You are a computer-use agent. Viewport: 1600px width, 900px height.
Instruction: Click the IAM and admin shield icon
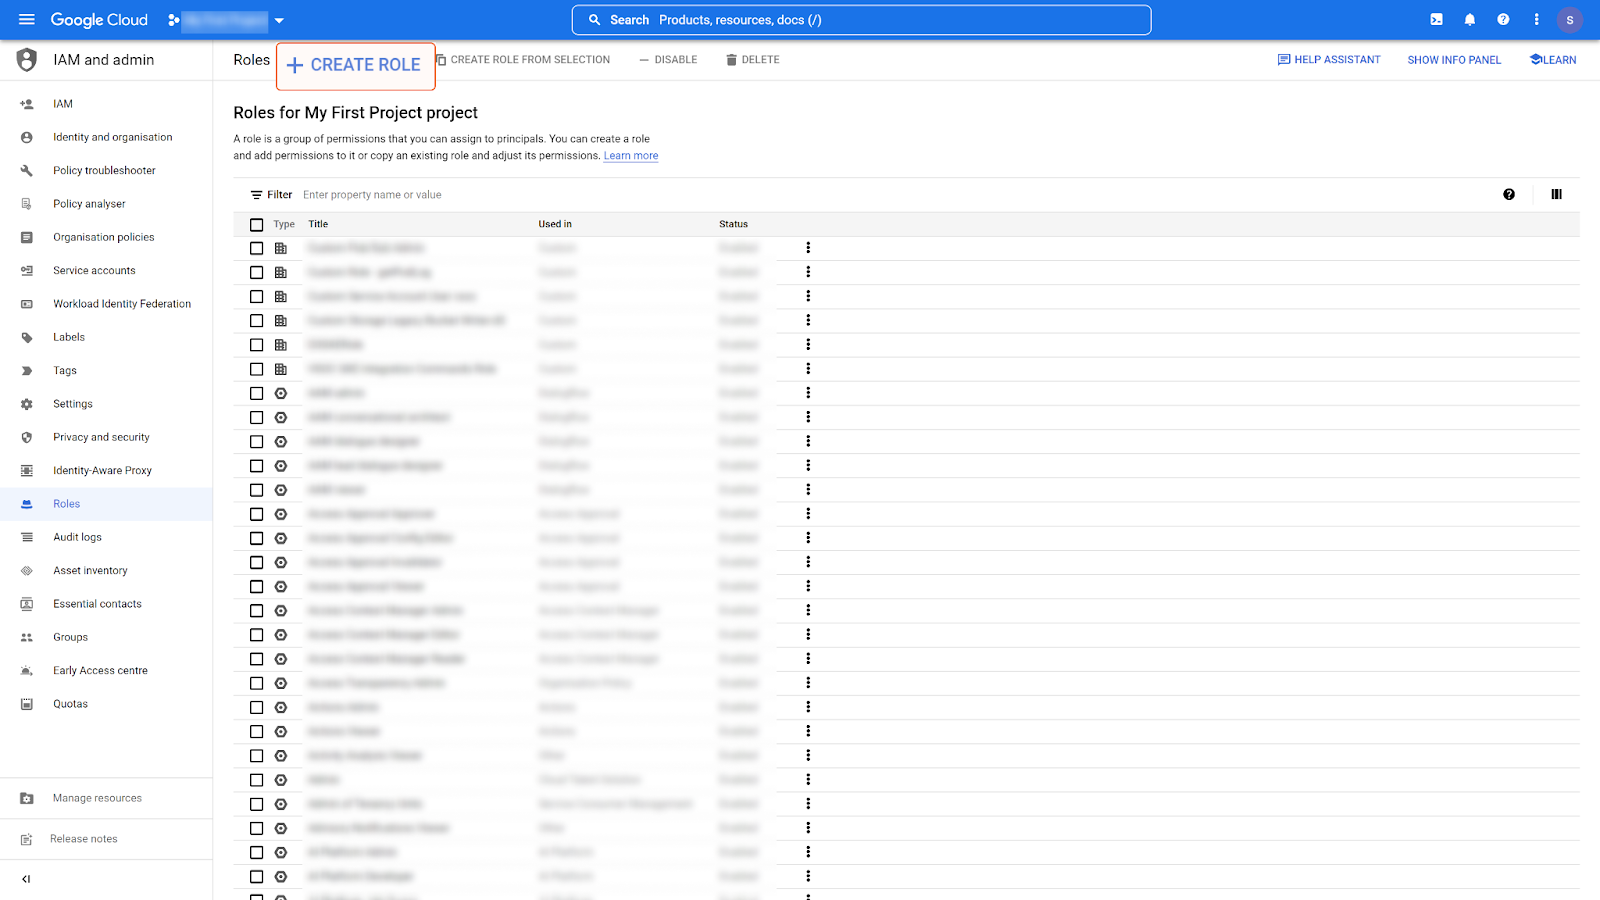[27, 60]
